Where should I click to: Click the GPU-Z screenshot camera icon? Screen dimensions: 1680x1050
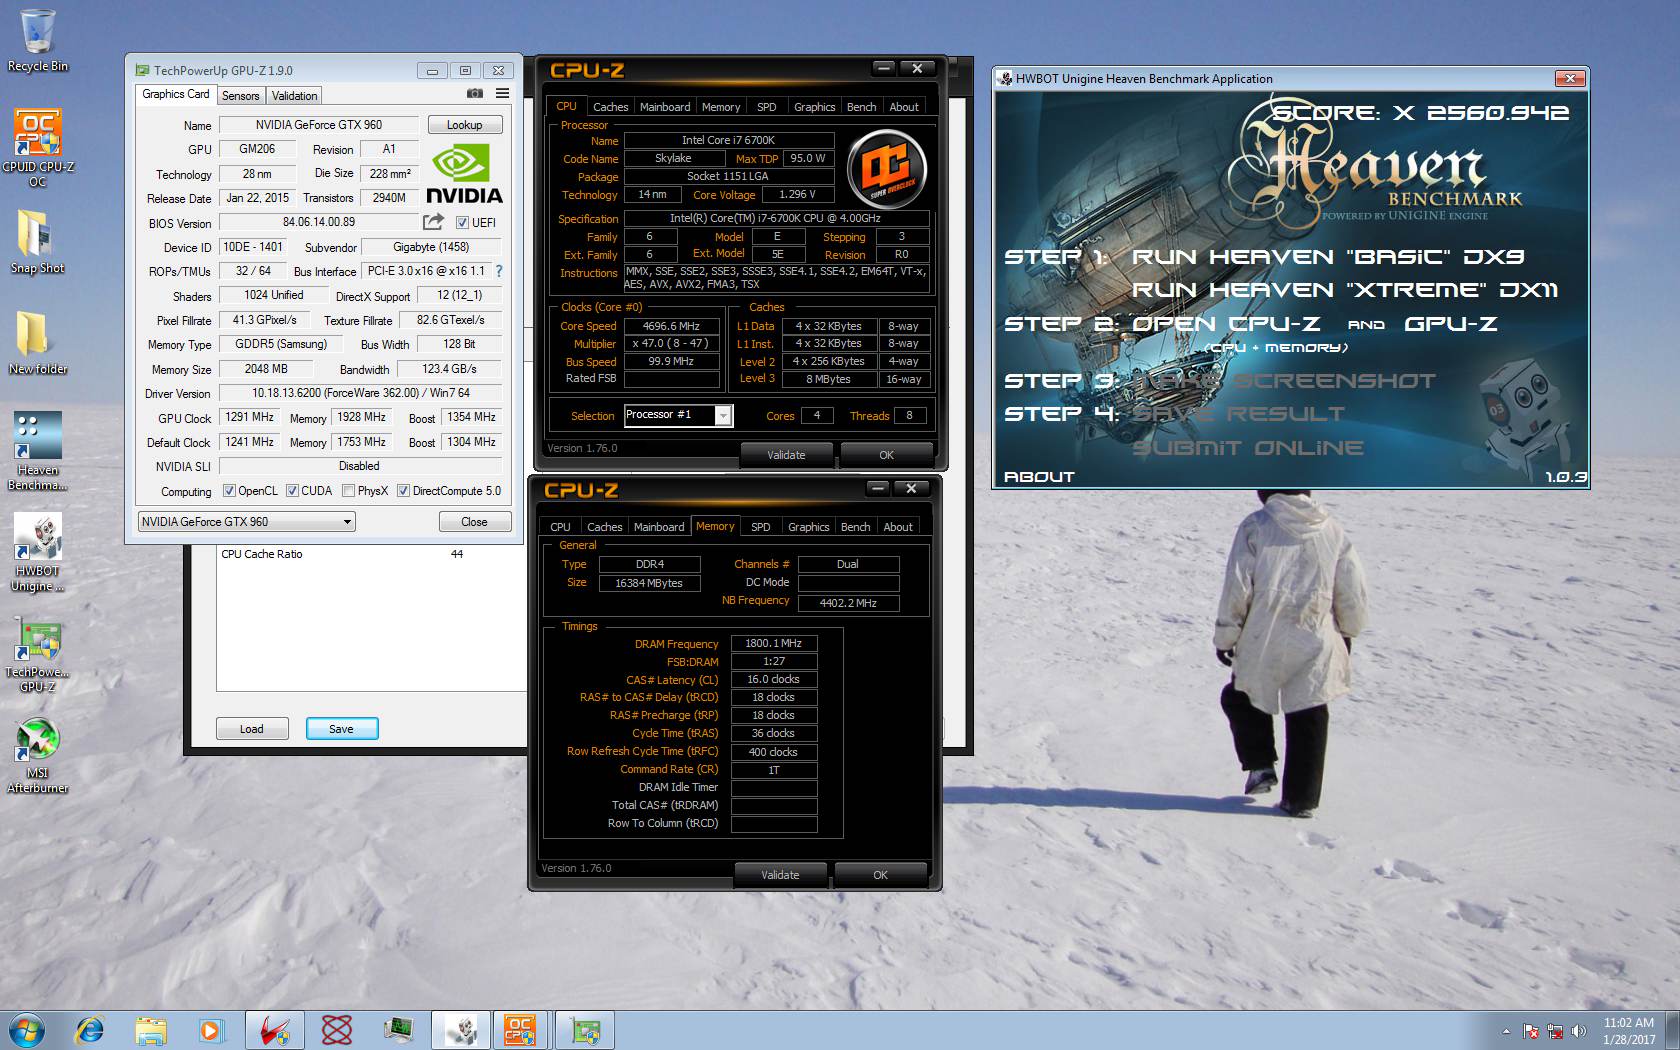point(475,94)
